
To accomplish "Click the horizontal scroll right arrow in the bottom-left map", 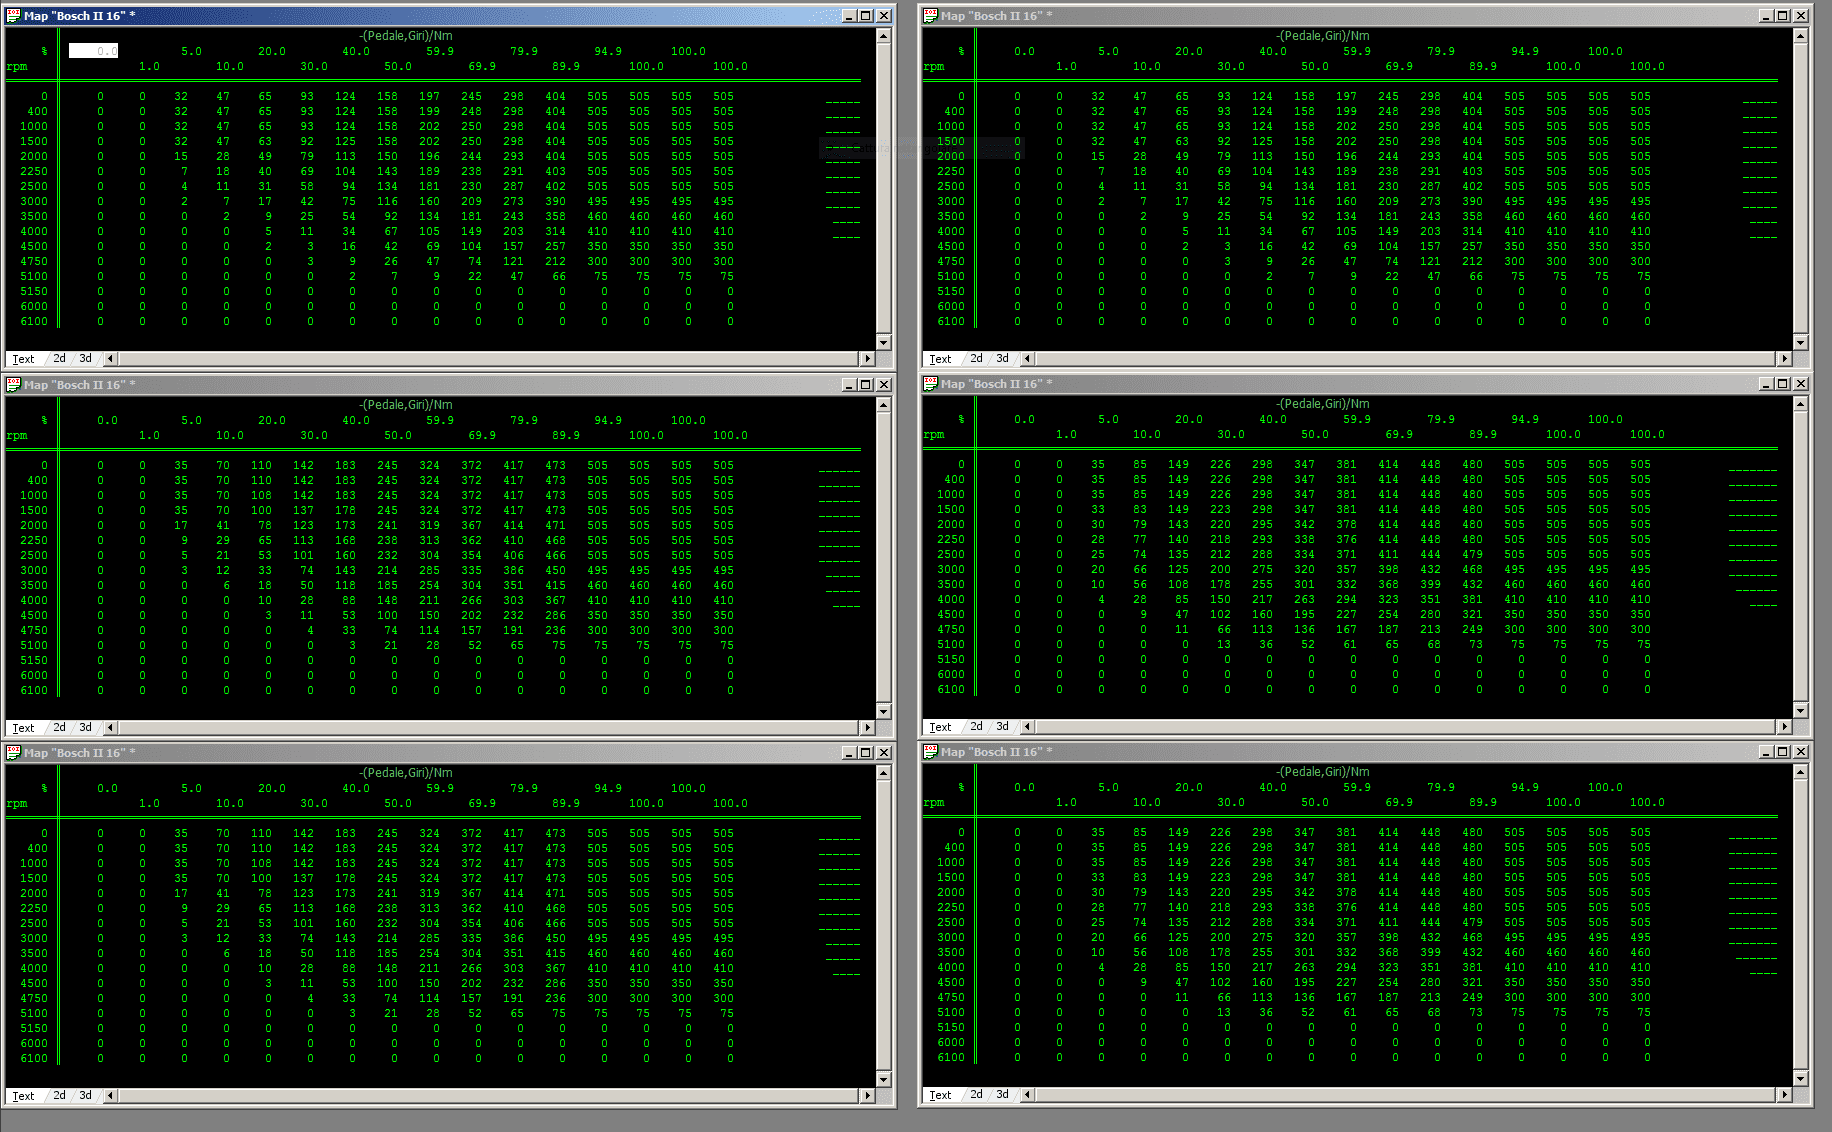I will point(867,1096).
